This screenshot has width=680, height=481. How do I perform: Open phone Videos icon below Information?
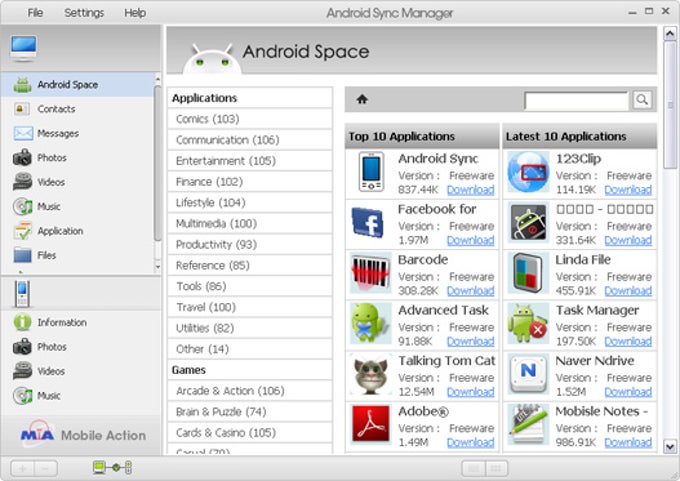tap(22, 371)
